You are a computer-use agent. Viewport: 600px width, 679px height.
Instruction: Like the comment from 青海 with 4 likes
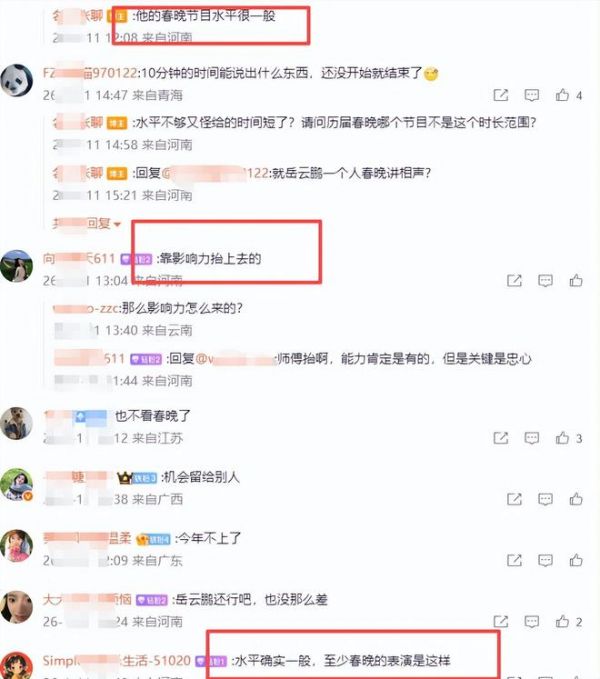pos(562,95)
